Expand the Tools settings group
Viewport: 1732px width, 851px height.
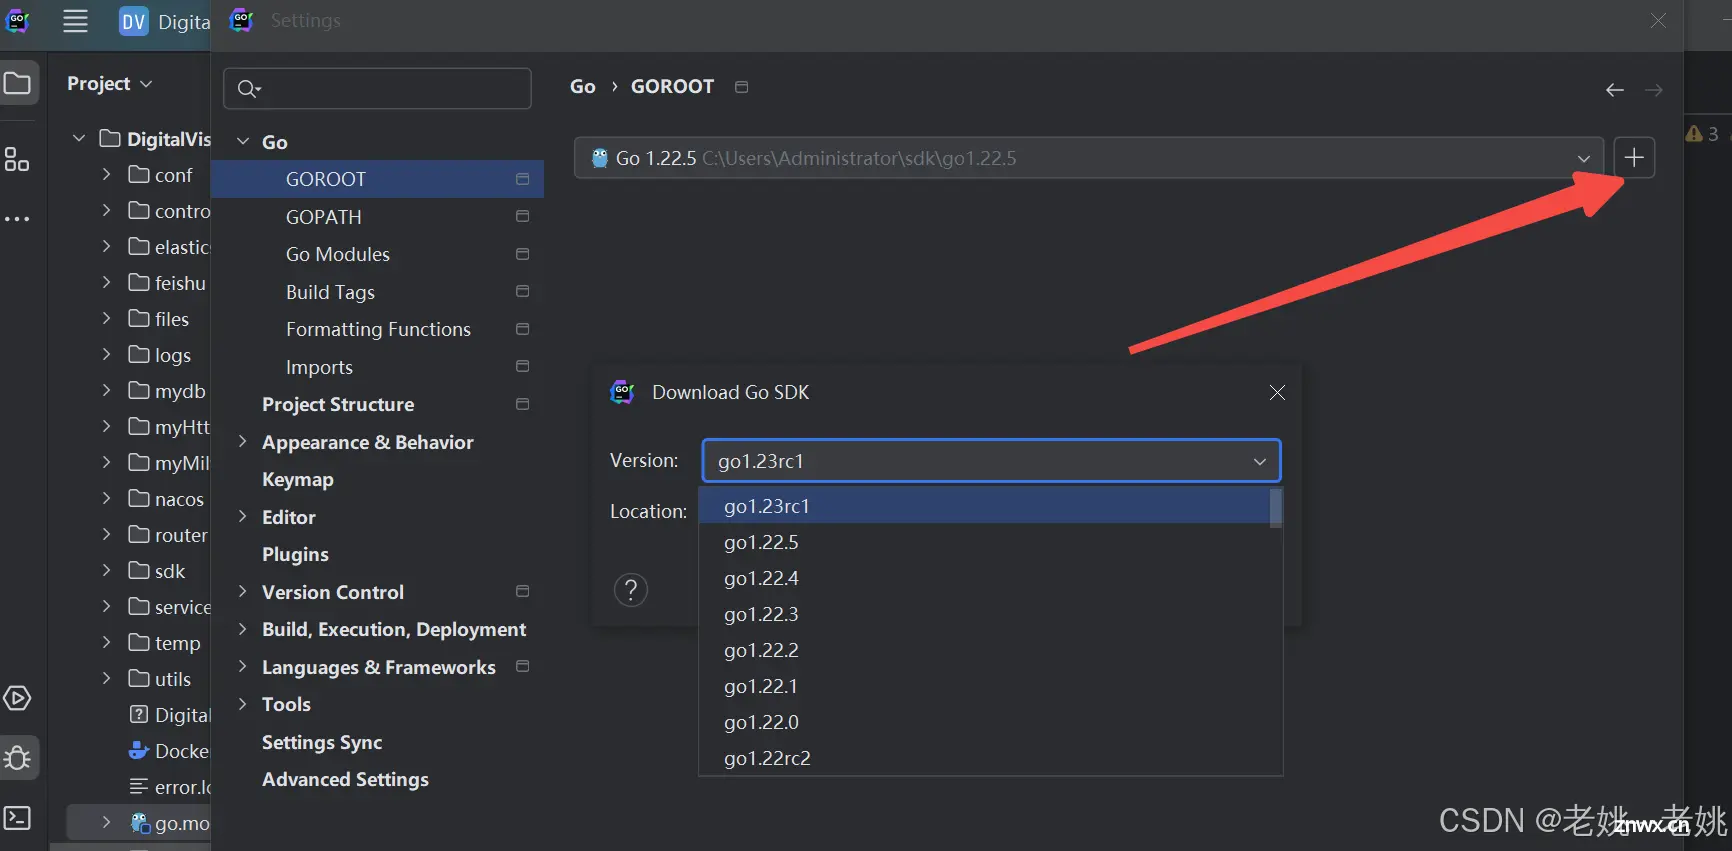[243, 703]
